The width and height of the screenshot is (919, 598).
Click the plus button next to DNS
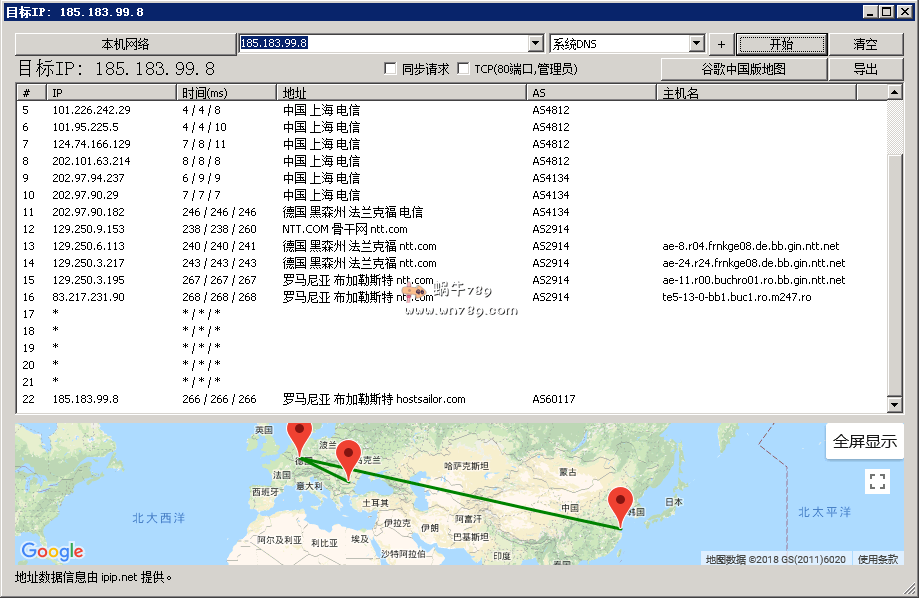coord(721,44)
